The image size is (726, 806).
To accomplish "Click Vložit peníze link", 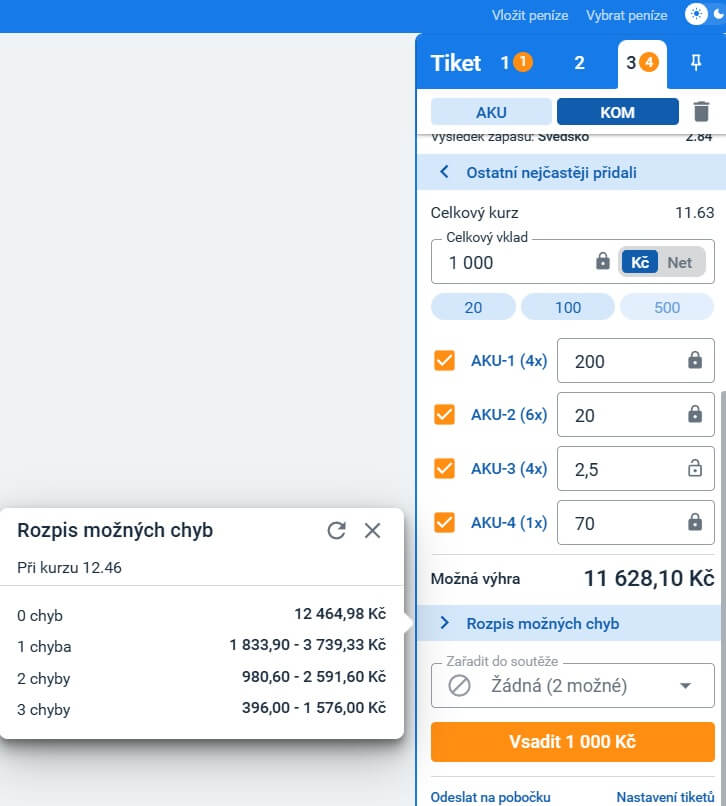I will [x=530, y=15].
